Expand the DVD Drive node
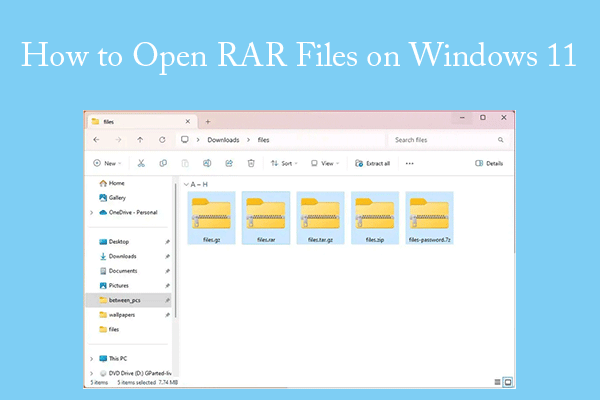The image size is (600, 400). tap(91, 373)
